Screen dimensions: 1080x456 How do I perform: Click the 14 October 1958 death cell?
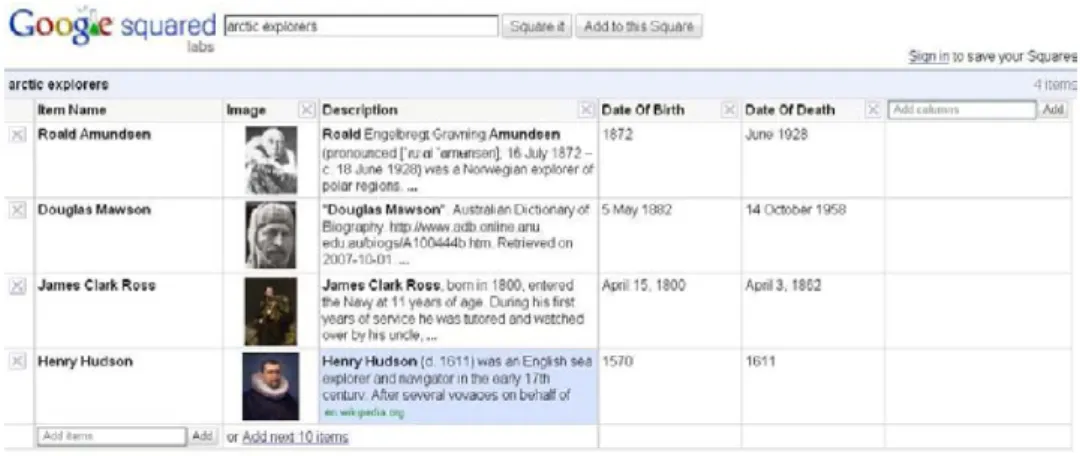pyautogui.click(x=796, y=209)
